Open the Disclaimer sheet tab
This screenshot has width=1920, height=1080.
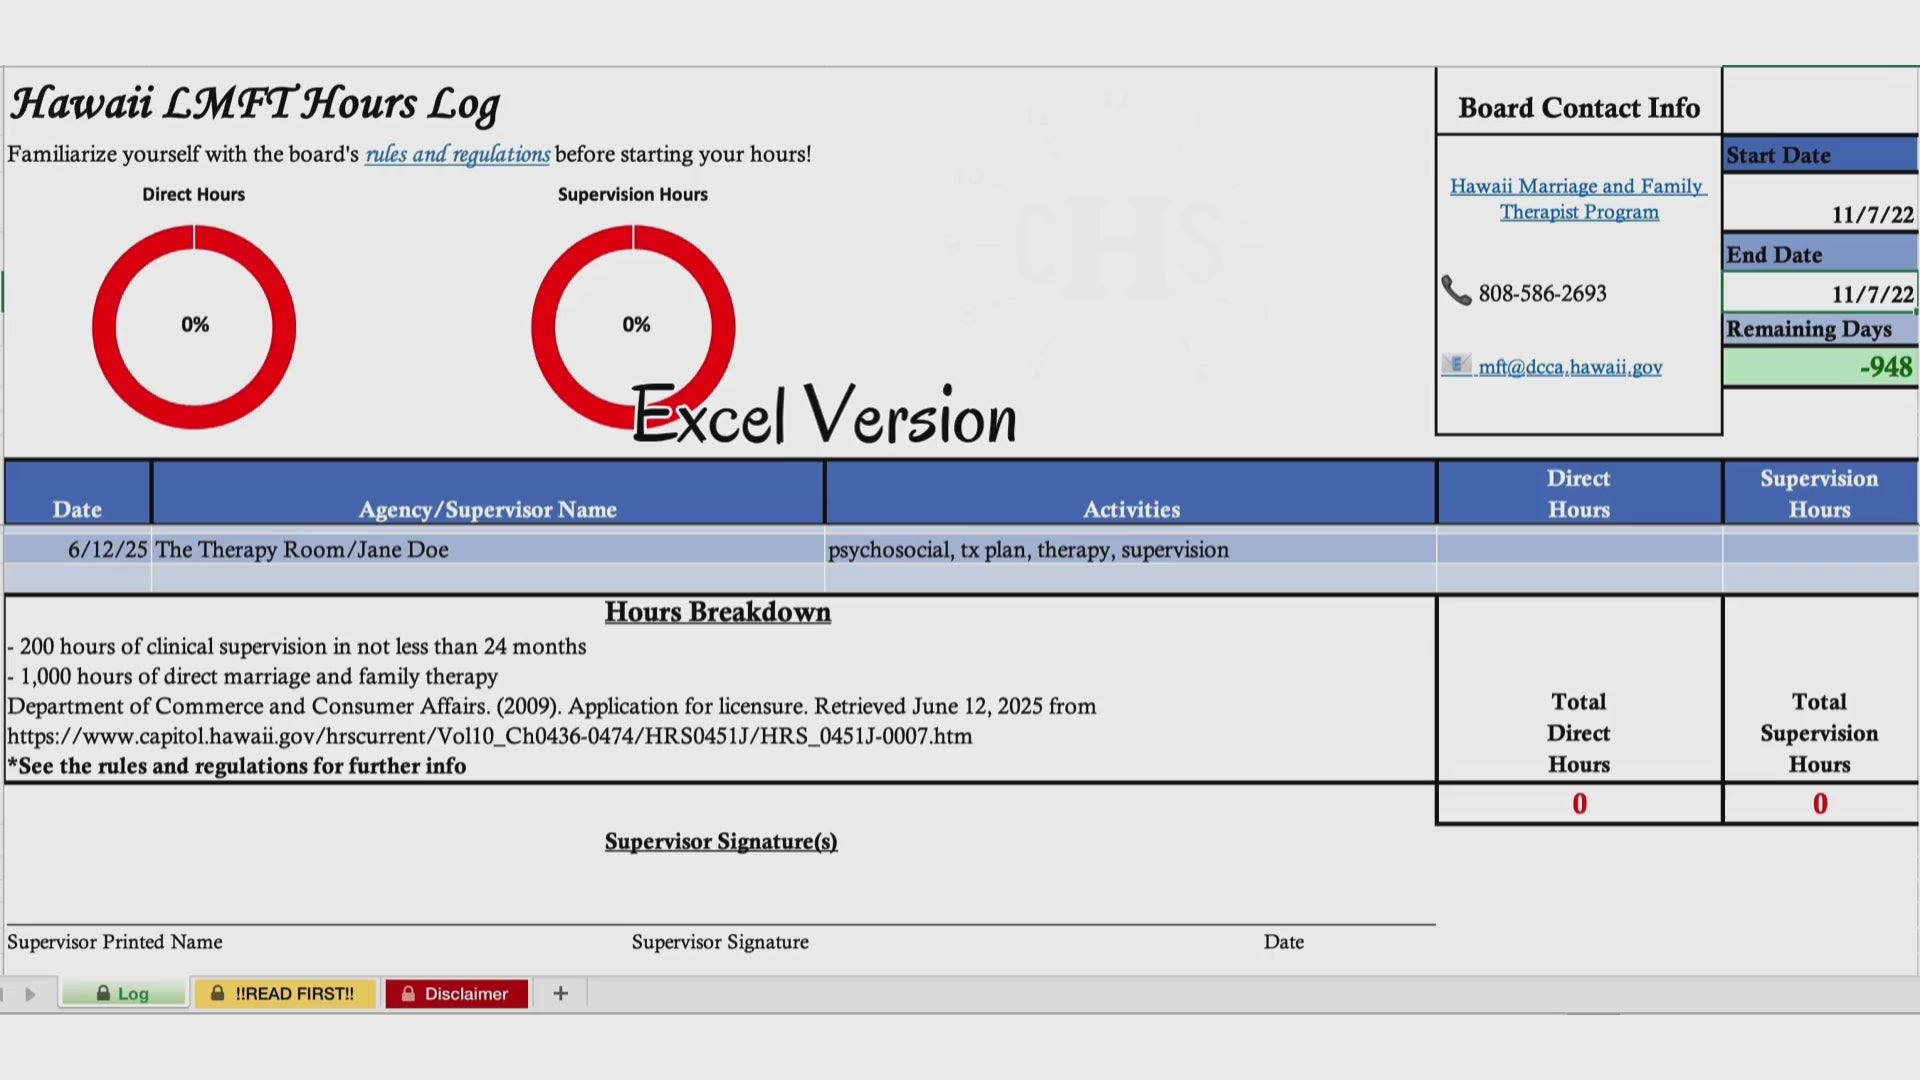(456, 993)
